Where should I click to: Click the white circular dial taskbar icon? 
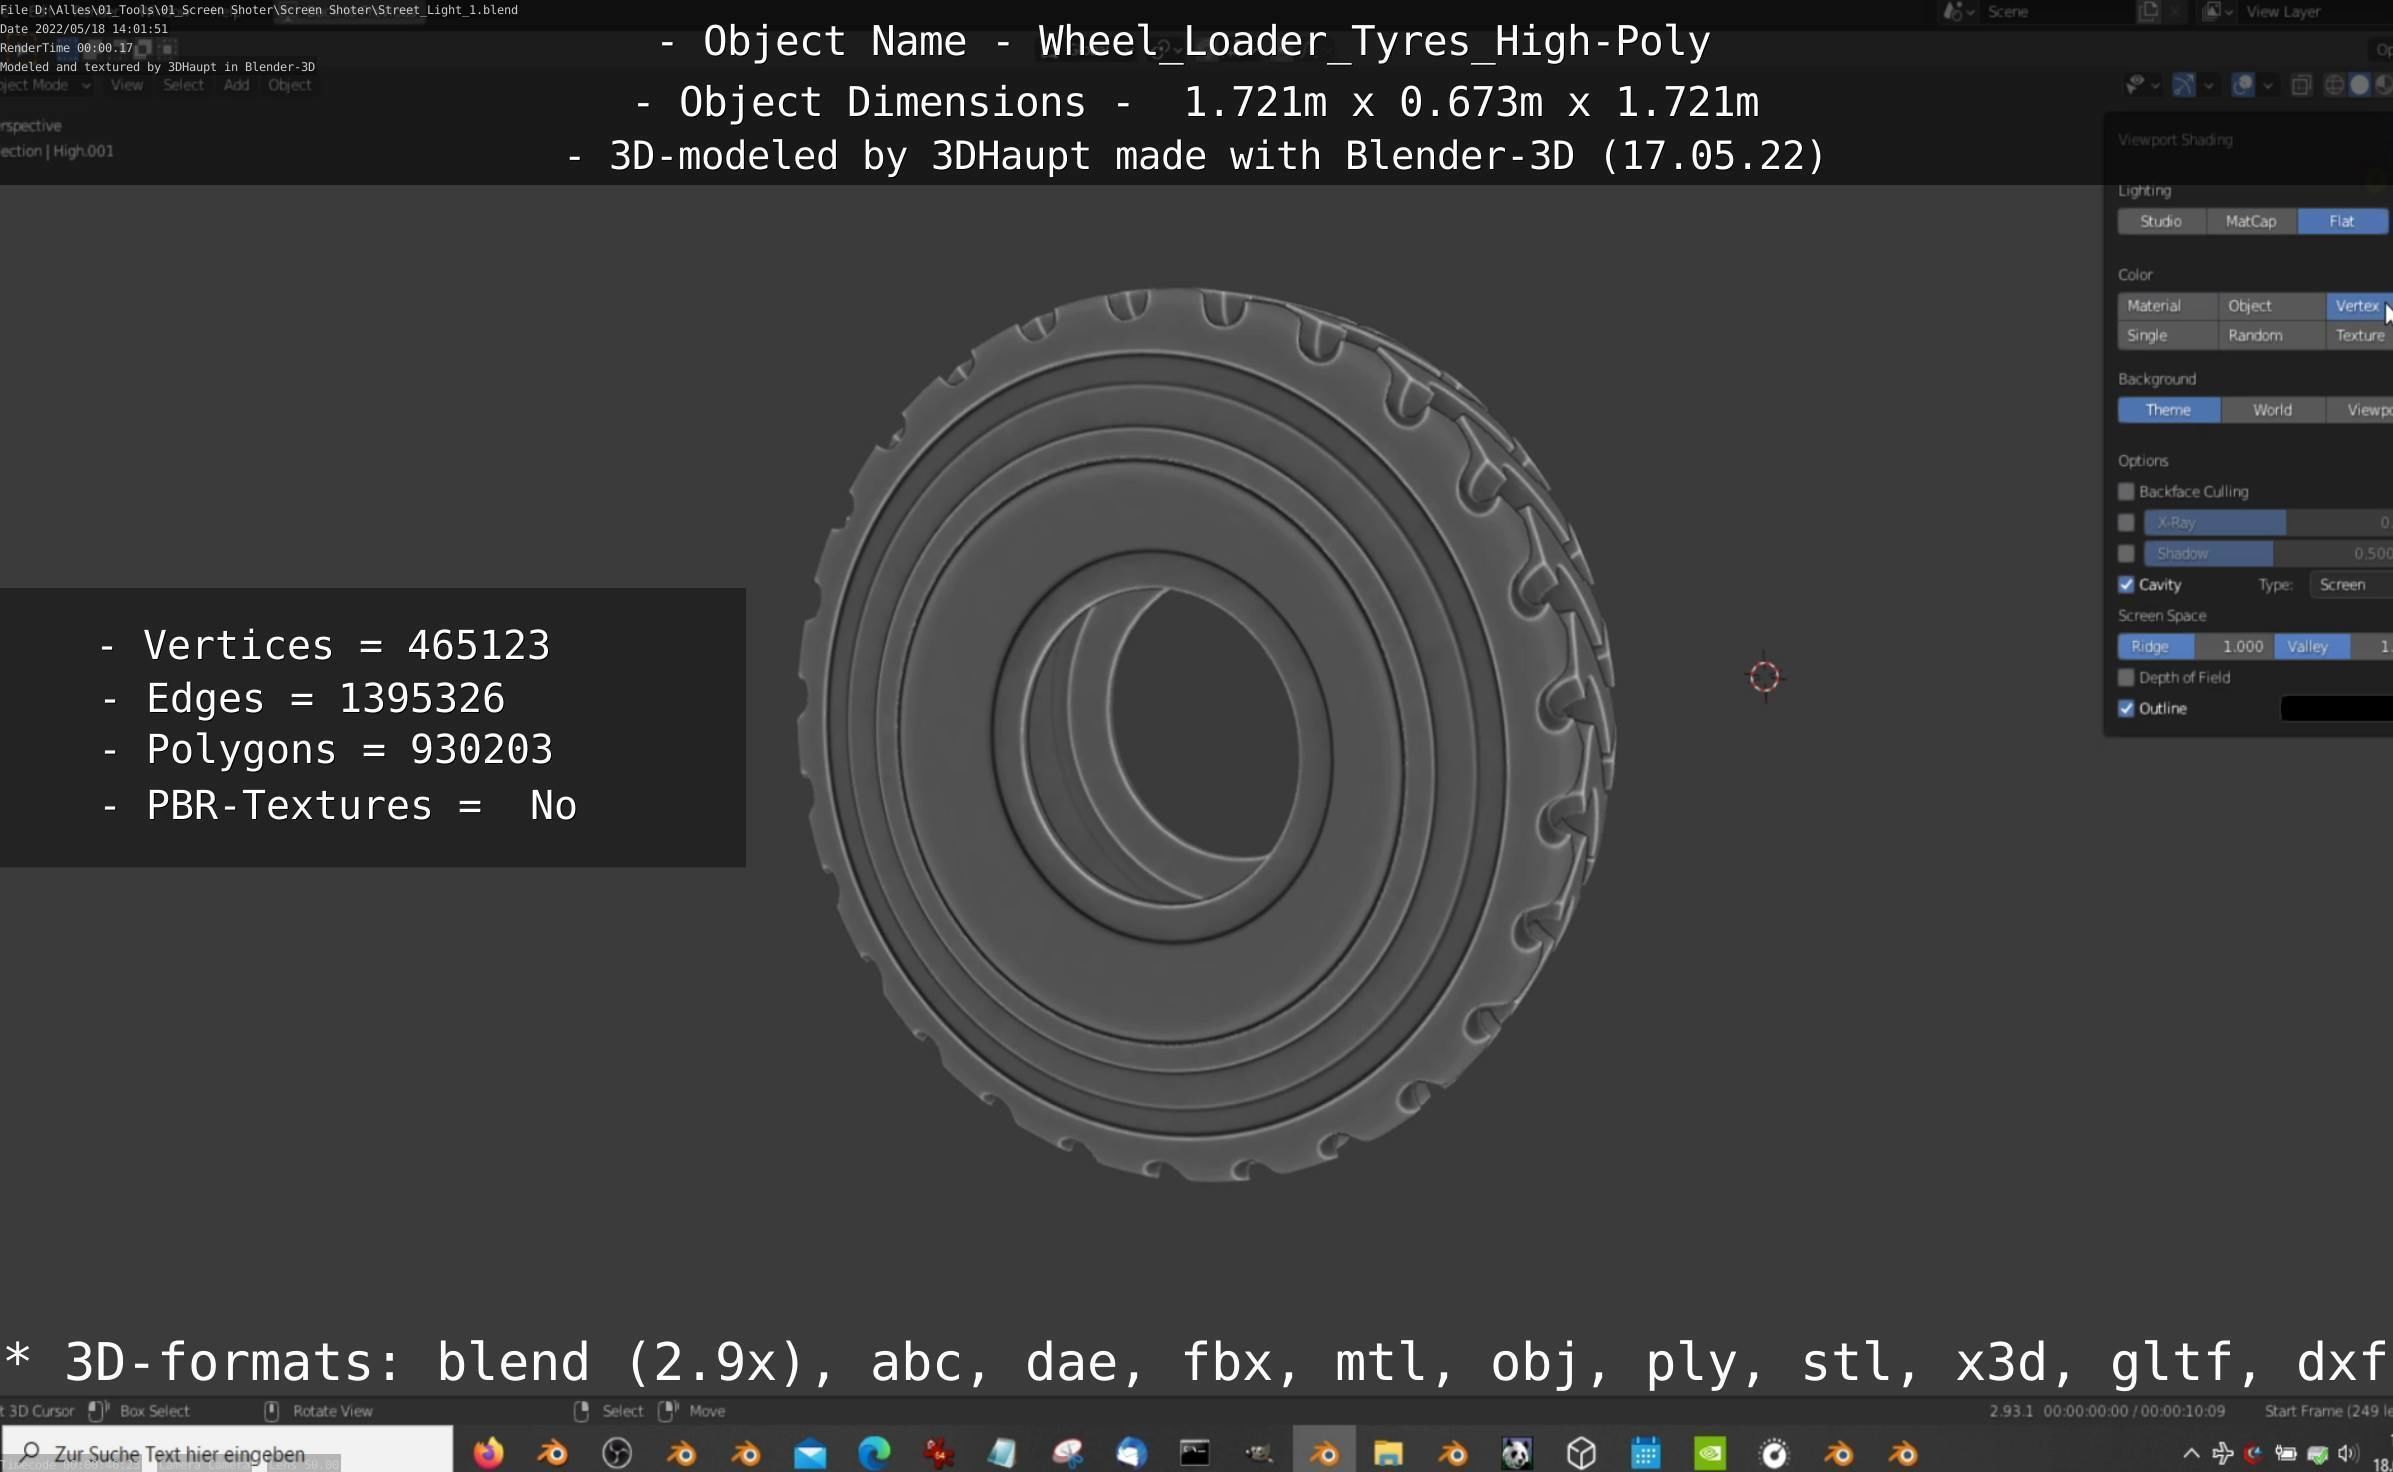(1774, 1452)
